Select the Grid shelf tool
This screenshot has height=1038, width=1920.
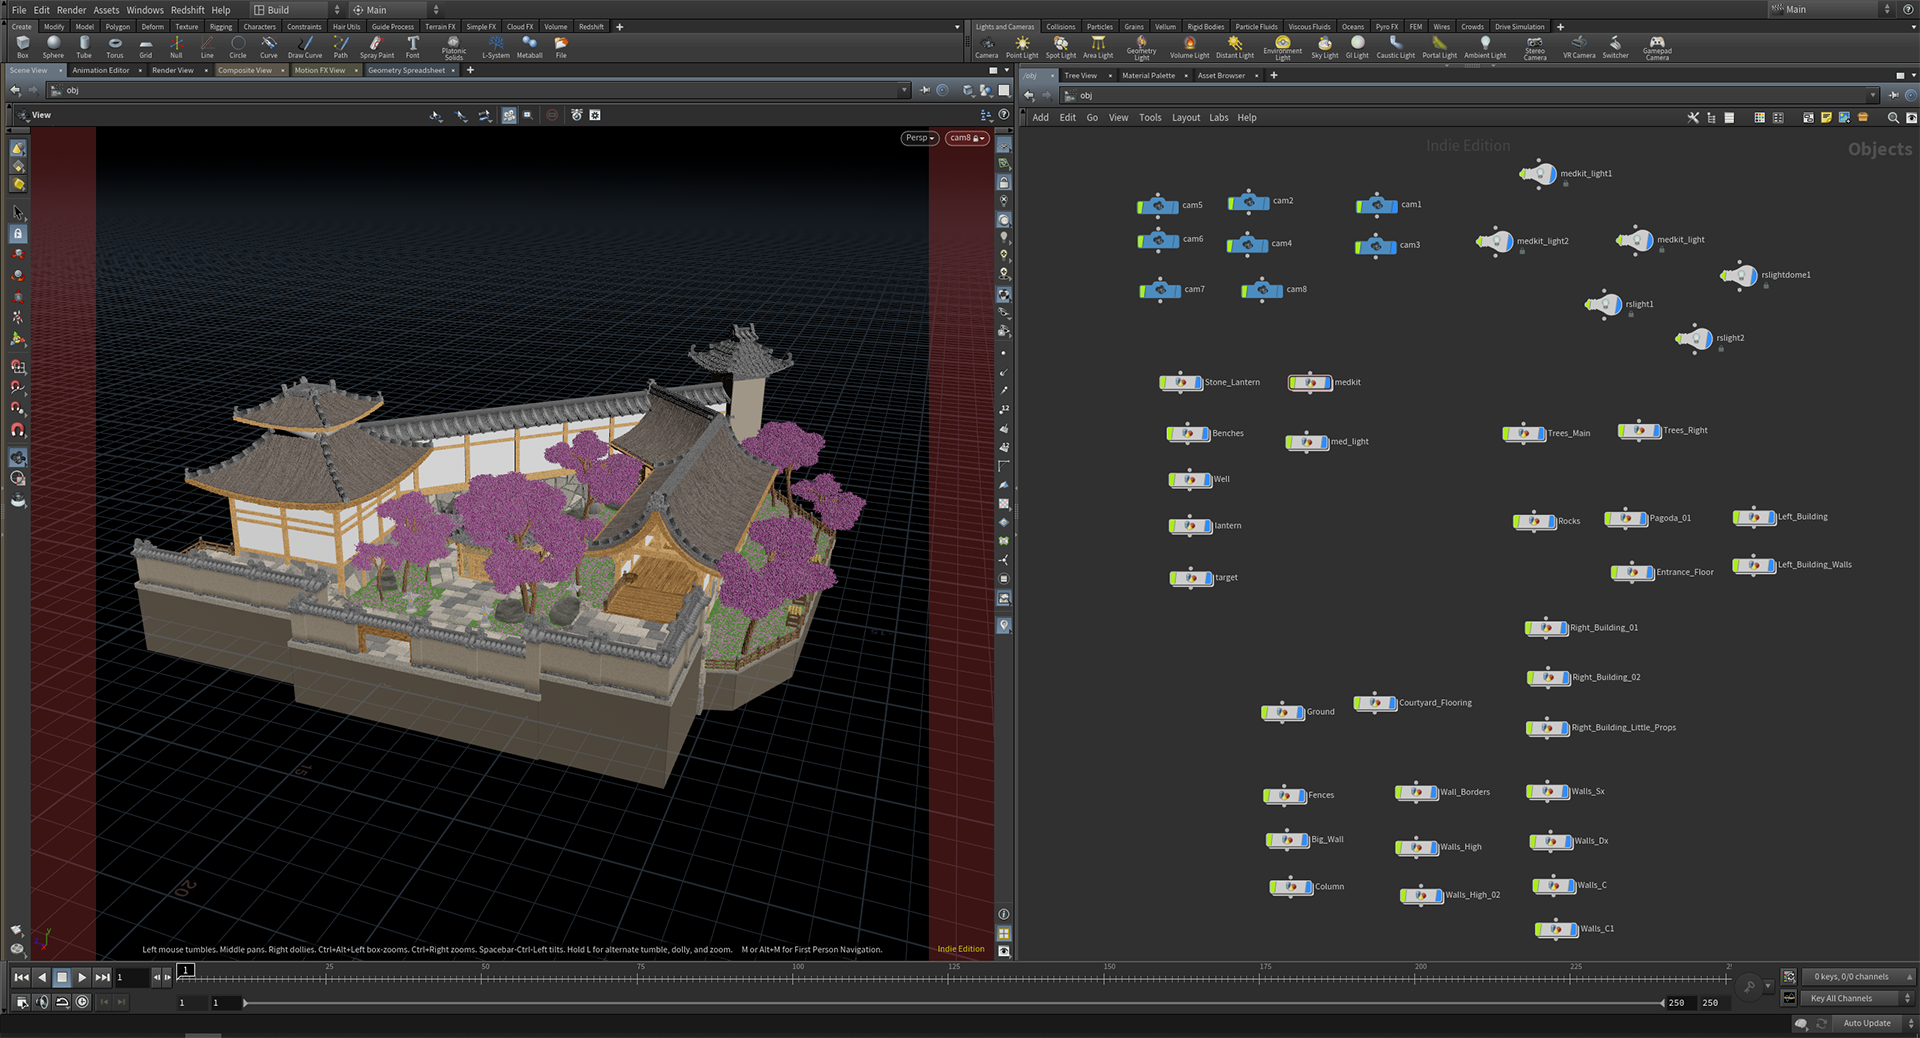click(146, 47)
